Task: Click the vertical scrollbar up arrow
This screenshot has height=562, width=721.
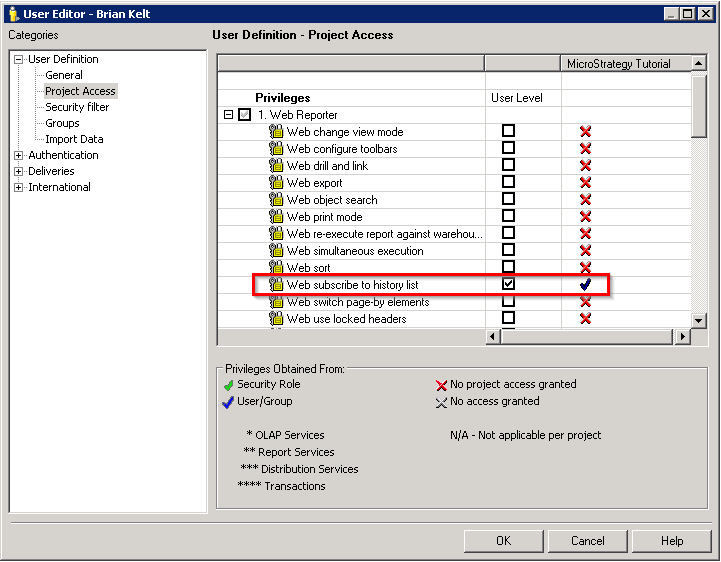Action: click(699, 63)
